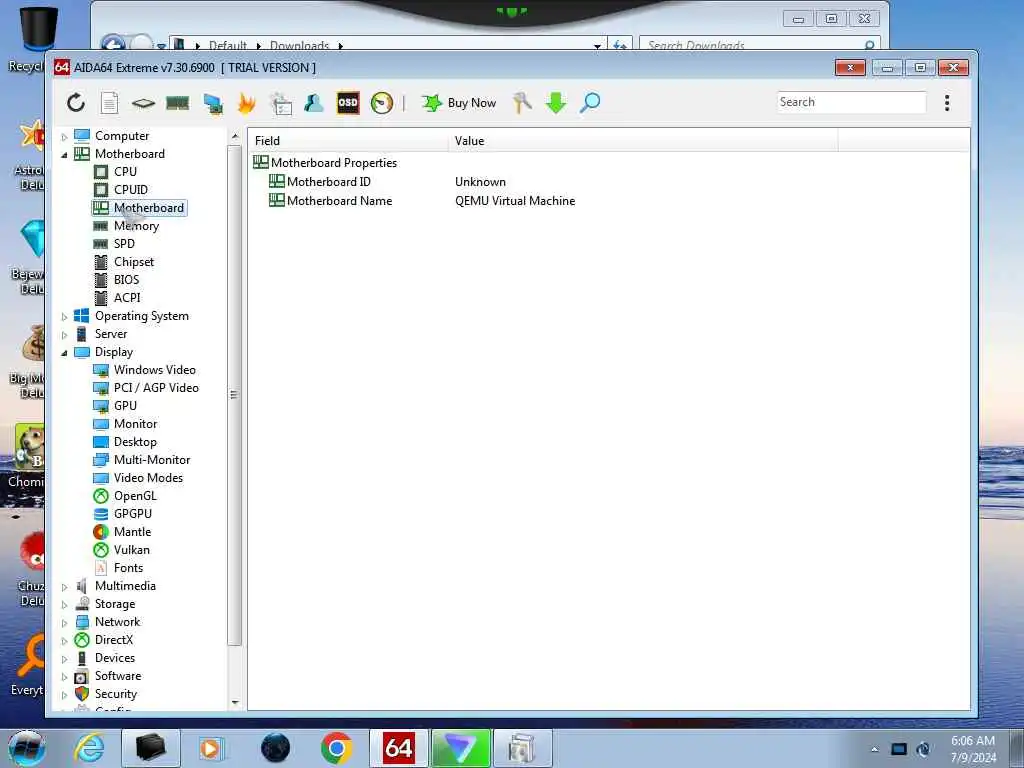
Task: Click the user profile toolbar icon
Action: tap(313, 103)
